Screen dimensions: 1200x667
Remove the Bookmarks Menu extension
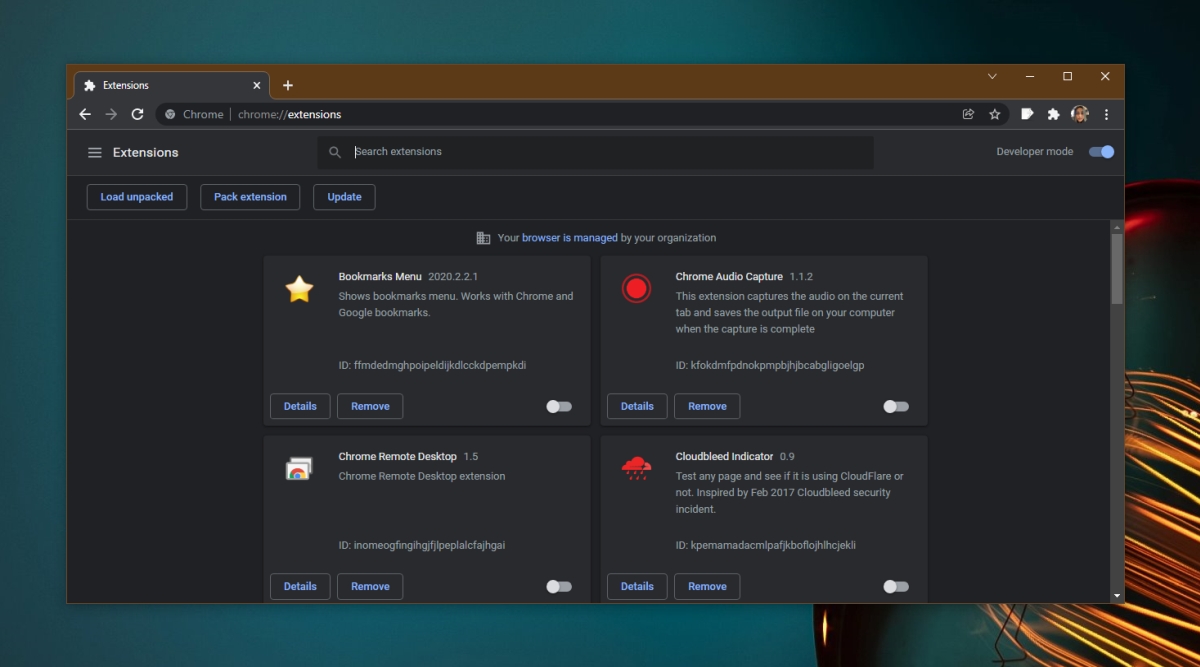[370, 406]
